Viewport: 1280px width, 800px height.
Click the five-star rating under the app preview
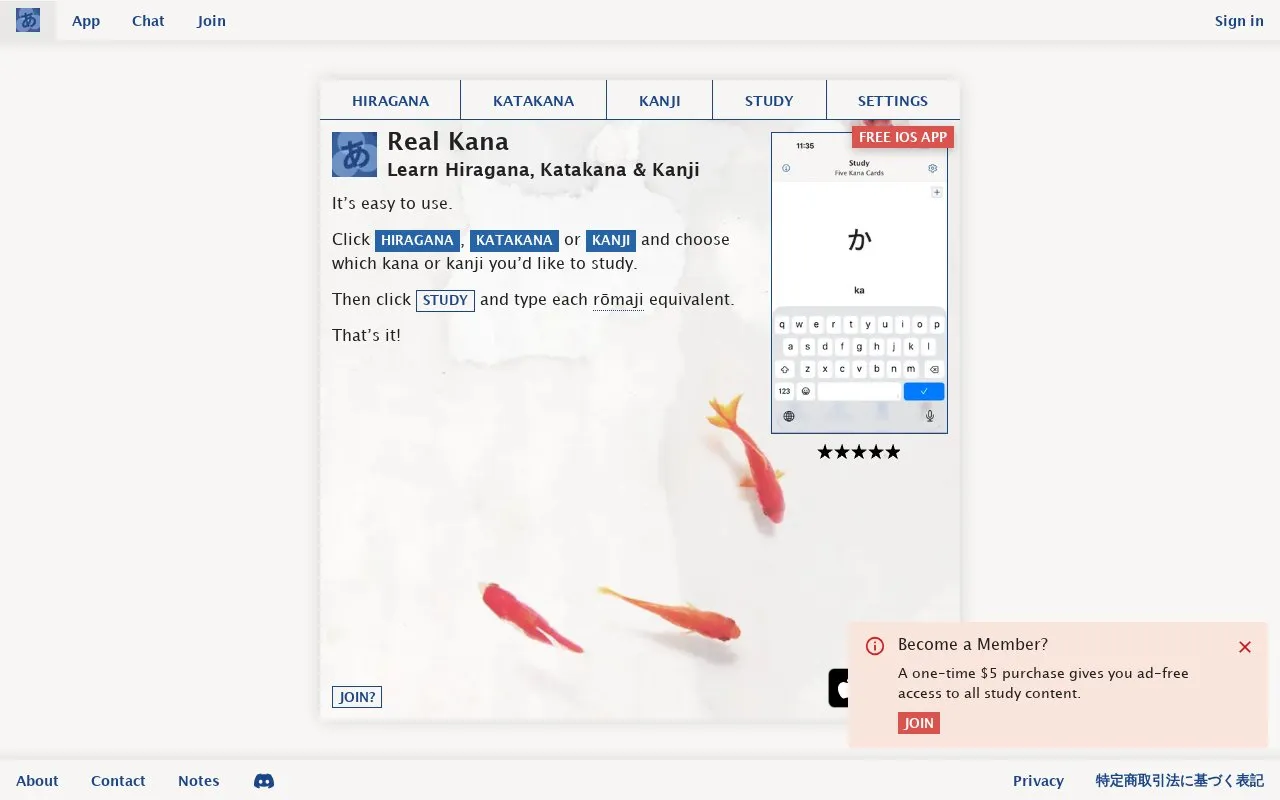click(x=859, y=452)
